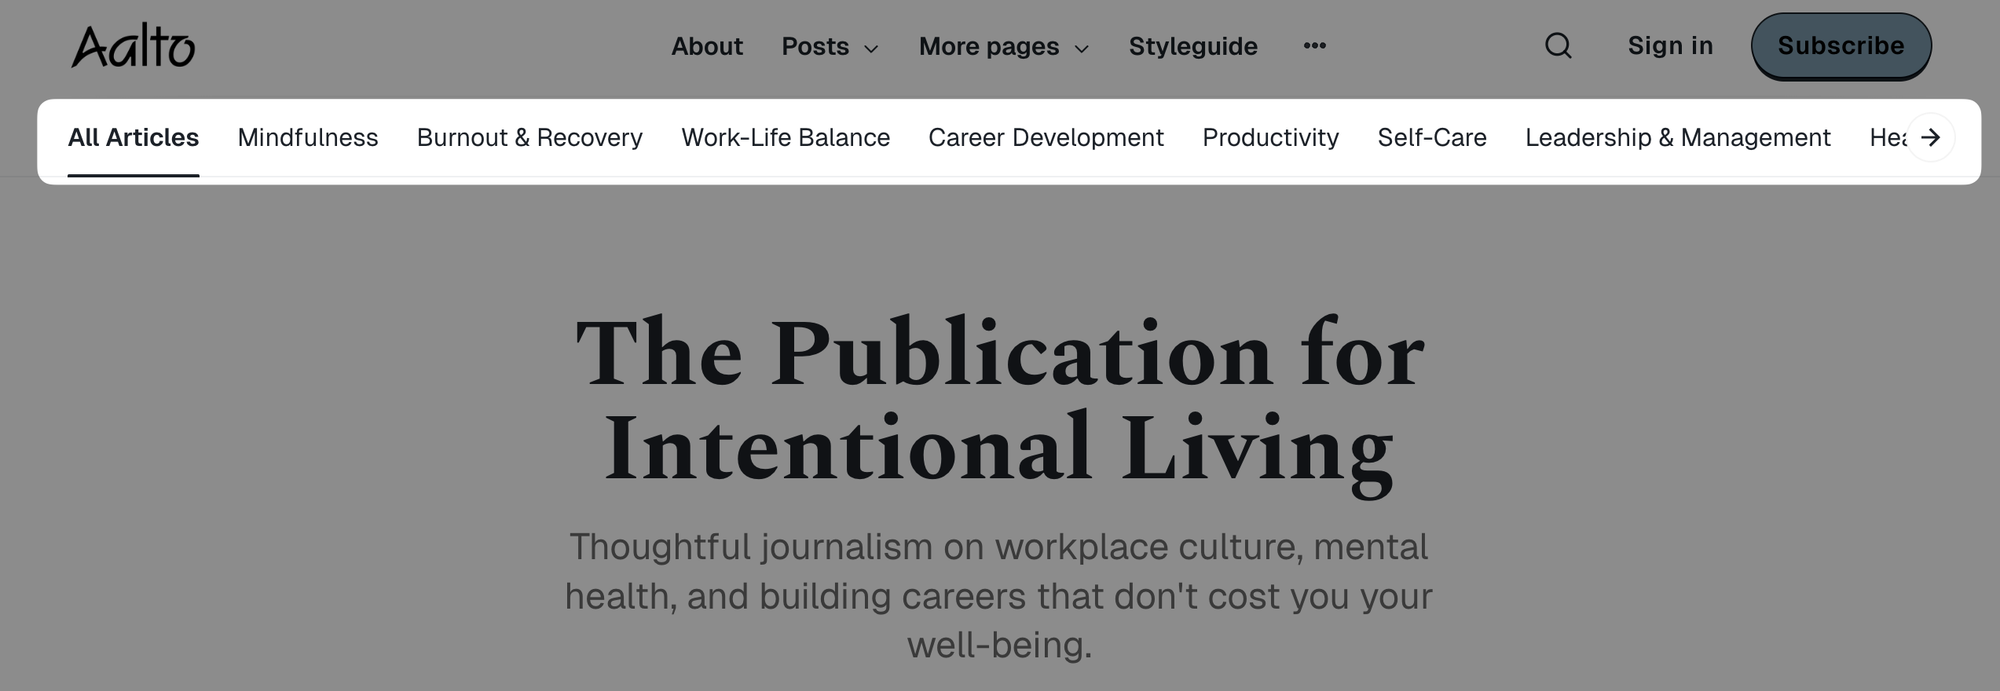Click the headline The Publication for Intentional Living
Screen dimensions: 2000x691
point(999,400)
